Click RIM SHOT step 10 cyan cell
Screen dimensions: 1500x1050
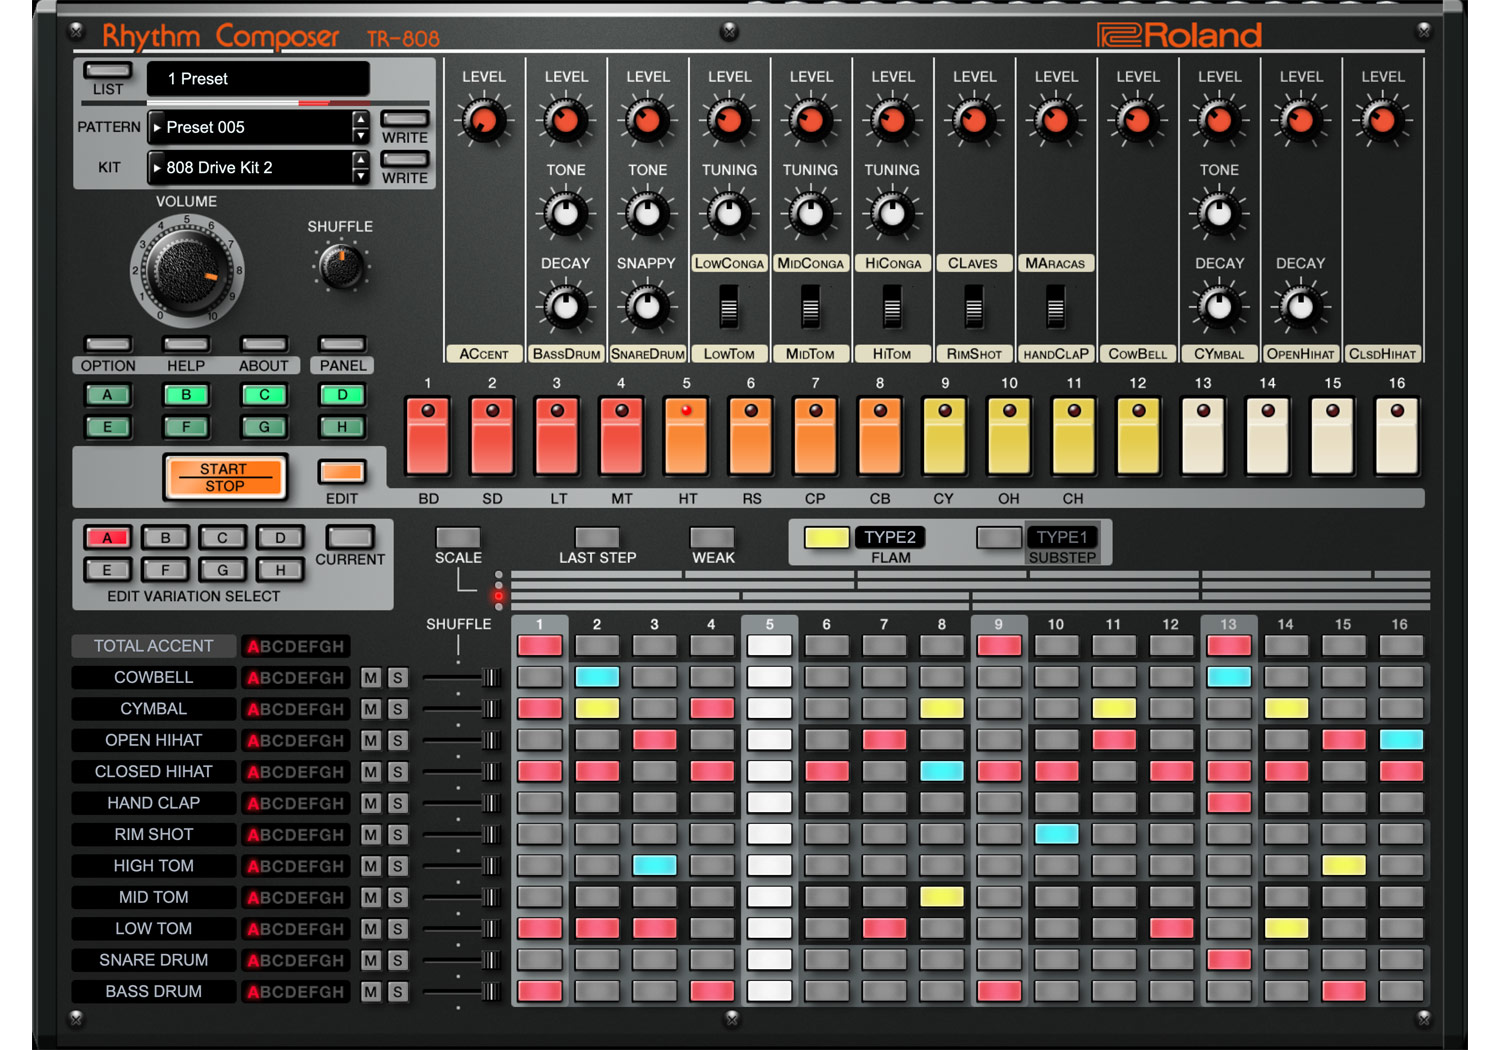pyautogui.click(x=1057, y=834)
